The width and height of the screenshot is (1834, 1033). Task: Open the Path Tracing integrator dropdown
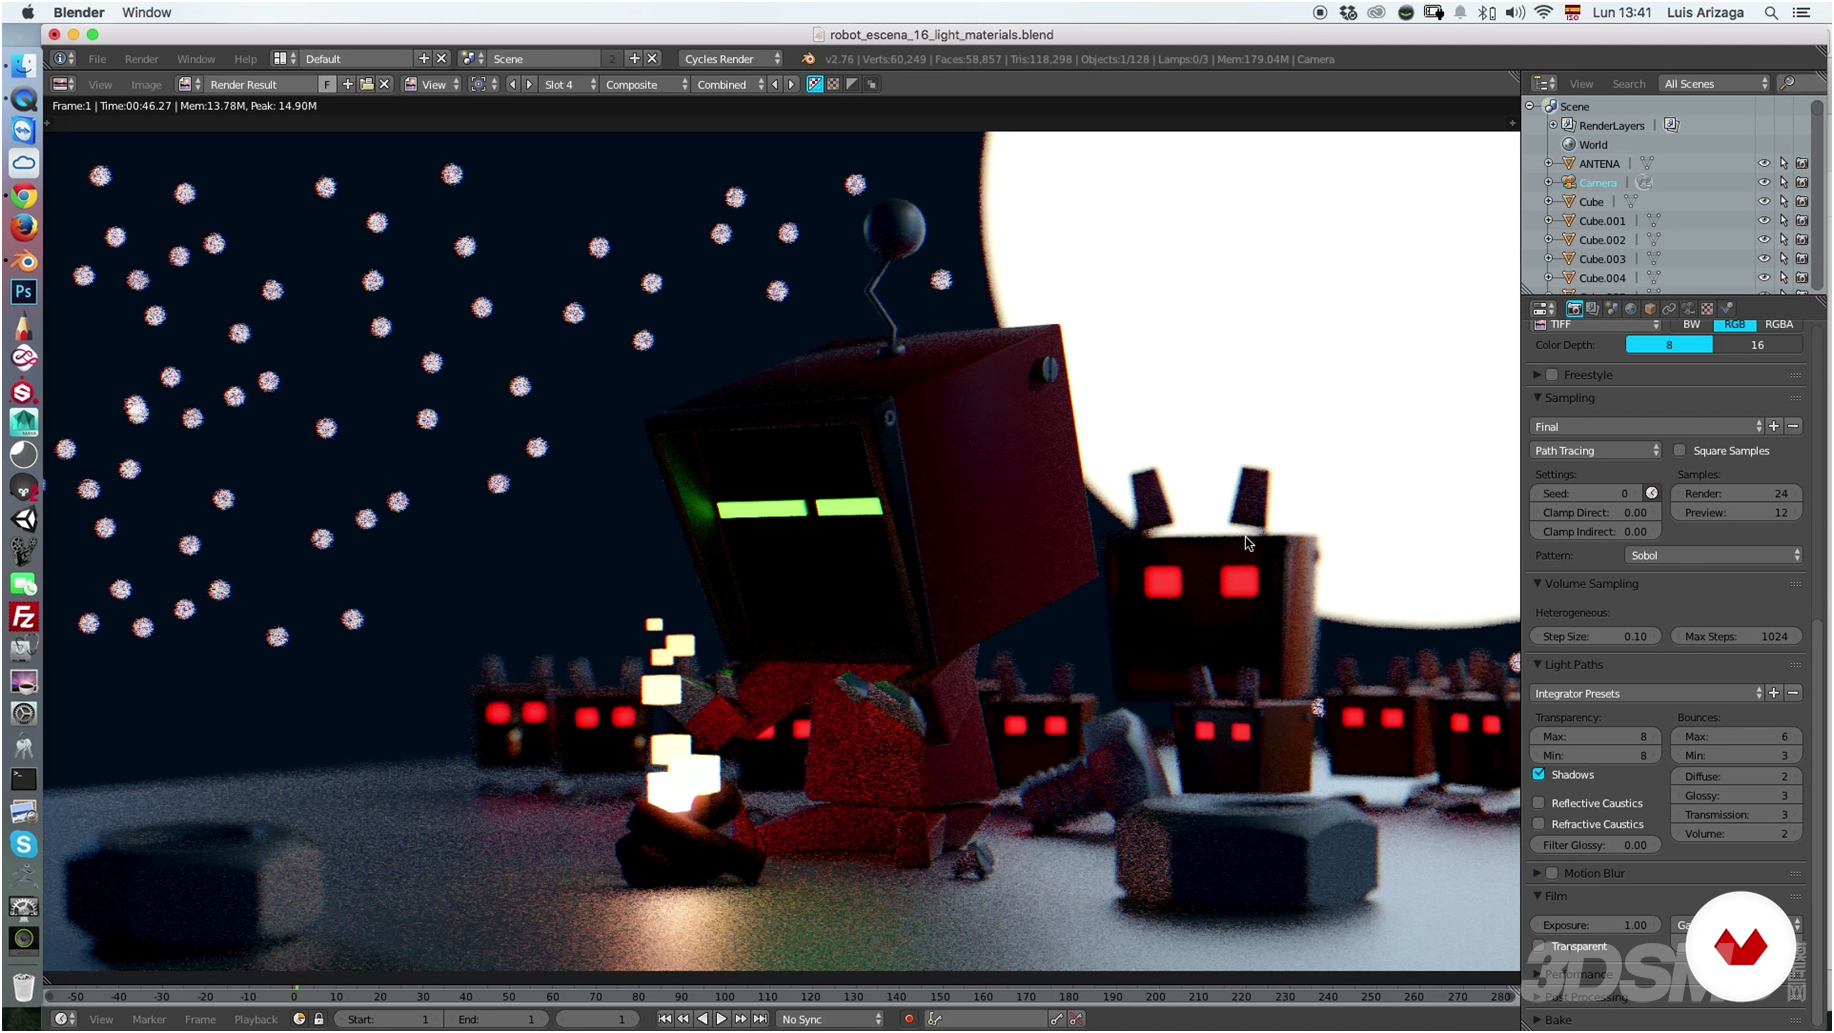click(1595, 451)
